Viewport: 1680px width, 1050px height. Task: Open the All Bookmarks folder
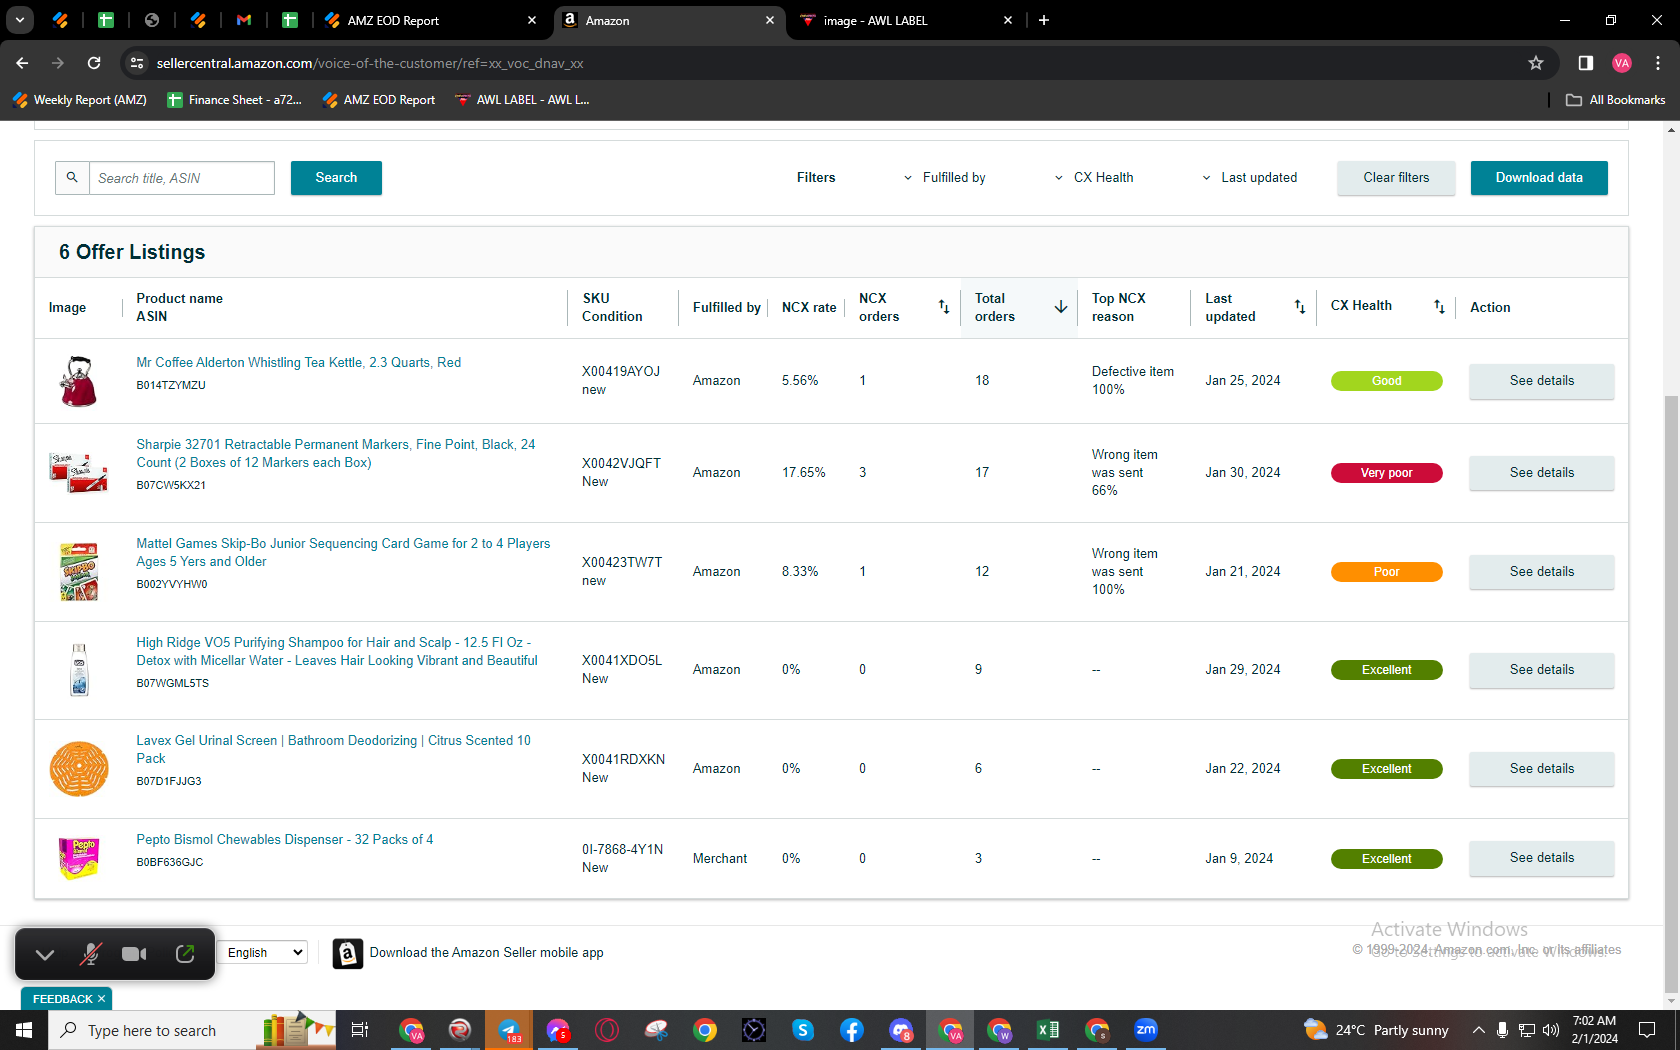(1615, 100)
